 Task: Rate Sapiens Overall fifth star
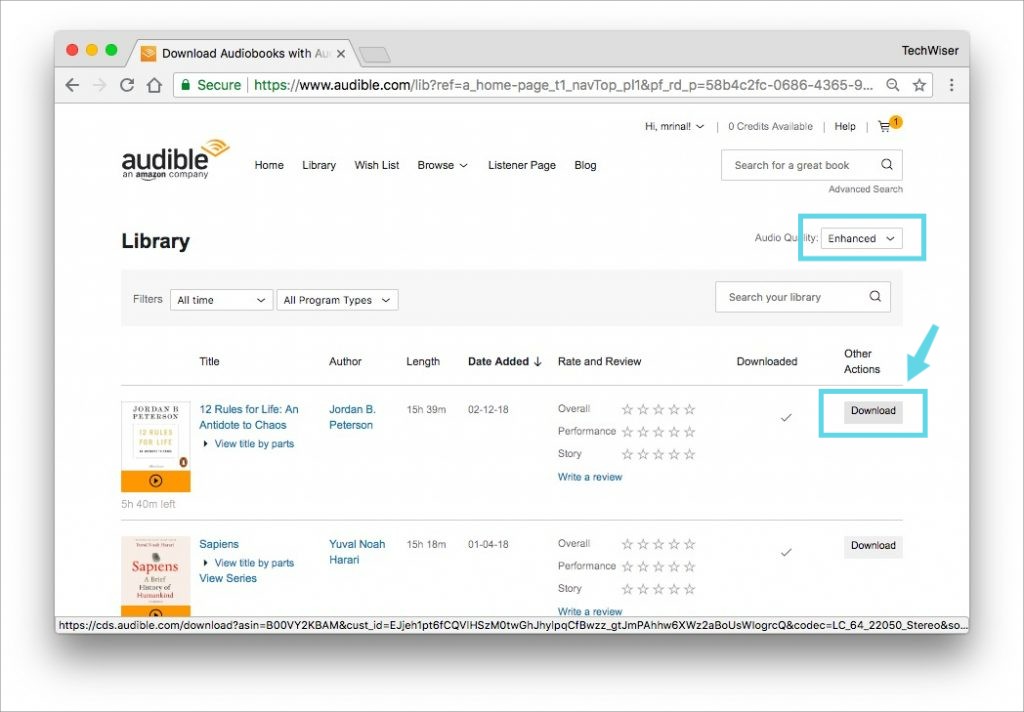click(690, 544)
